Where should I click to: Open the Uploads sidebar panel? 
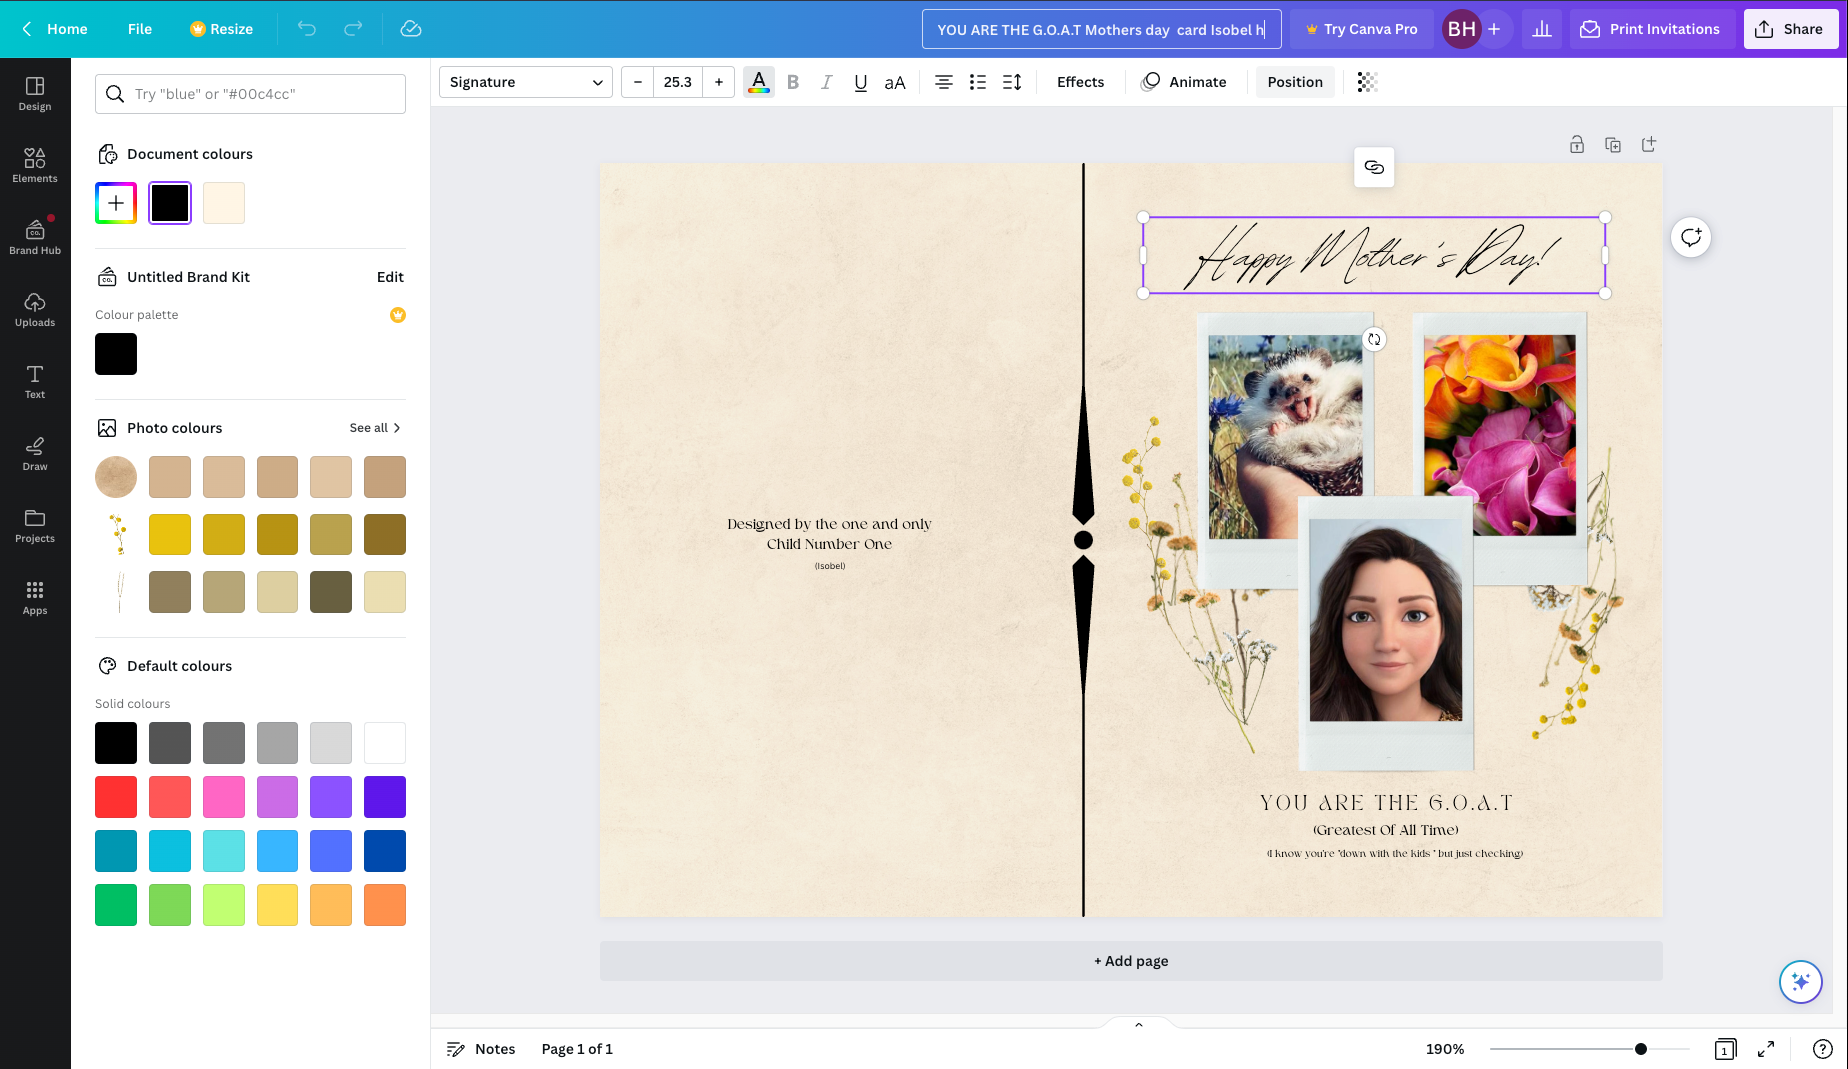(35, 309)
